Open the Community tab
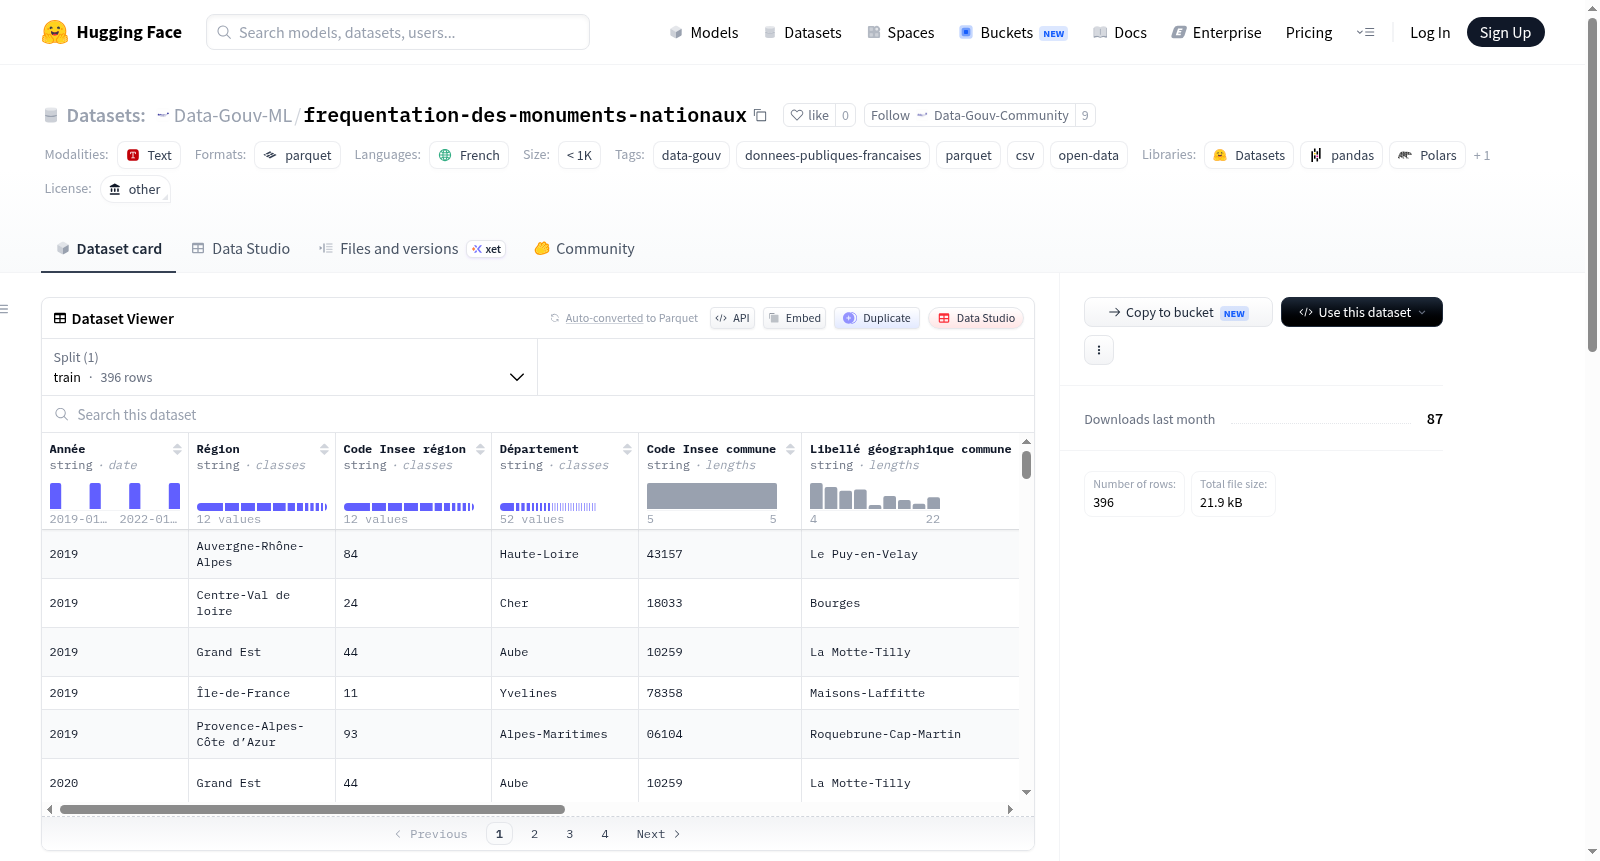This screenshot has height=861, width=1600. [585, 249]
